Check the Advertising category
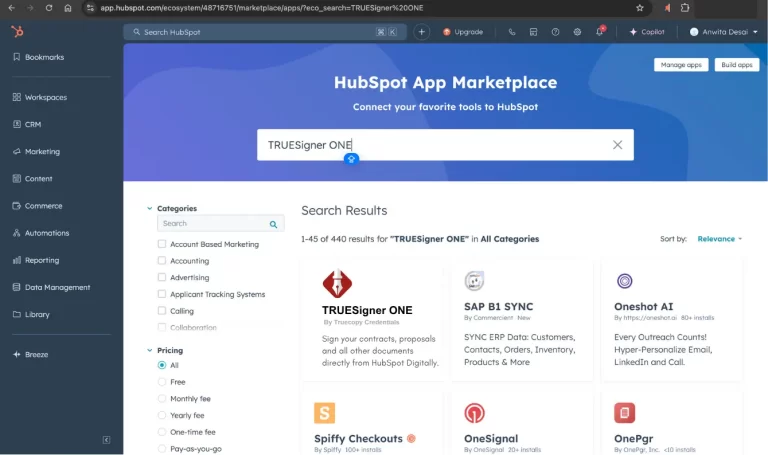This screenshot has width=768, height=455. [162, 277]
